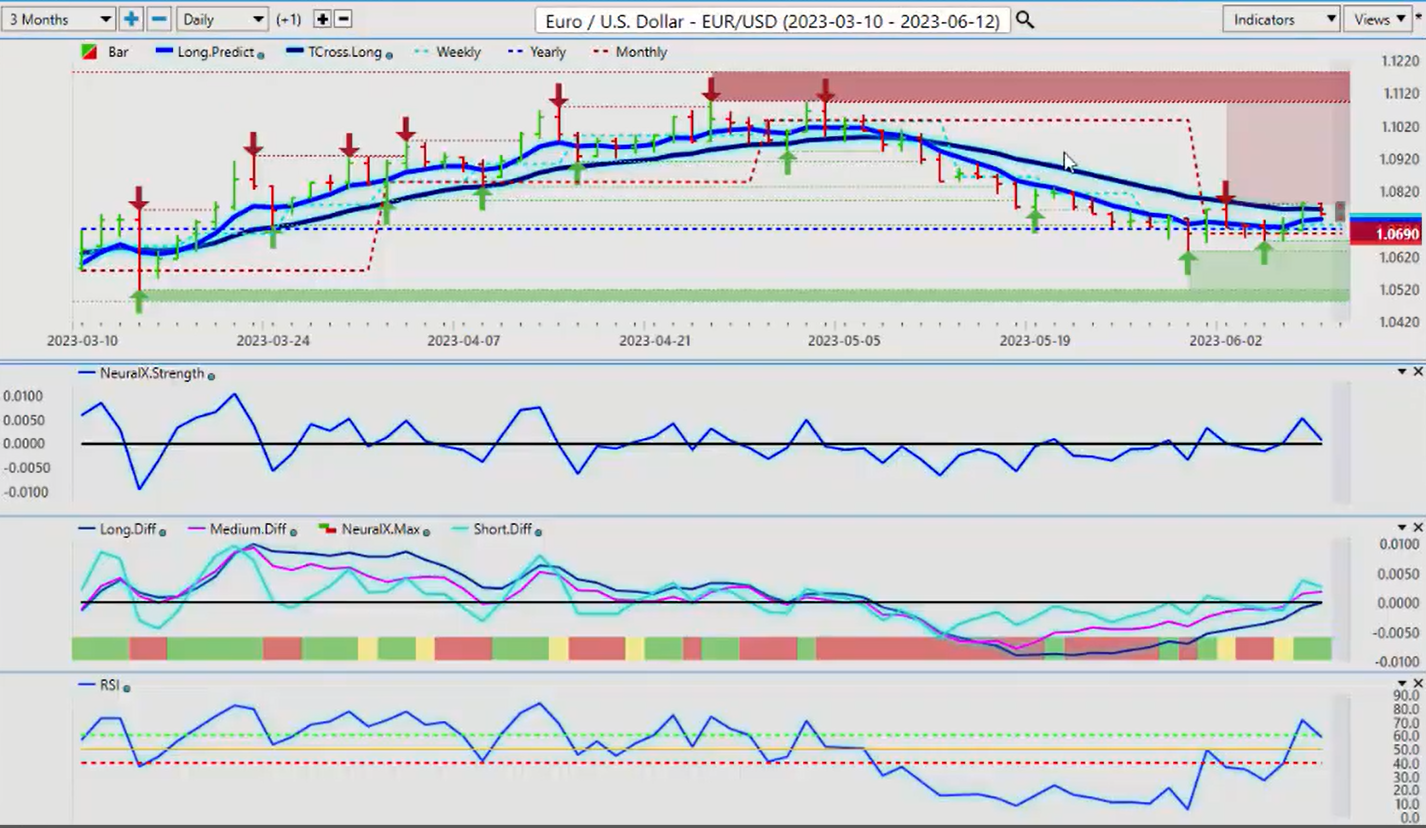Close the NeuralX.Strength panel
The width and height of the screenshot is (1426, 828).
pyautogui.click(x=1417, y=372)
